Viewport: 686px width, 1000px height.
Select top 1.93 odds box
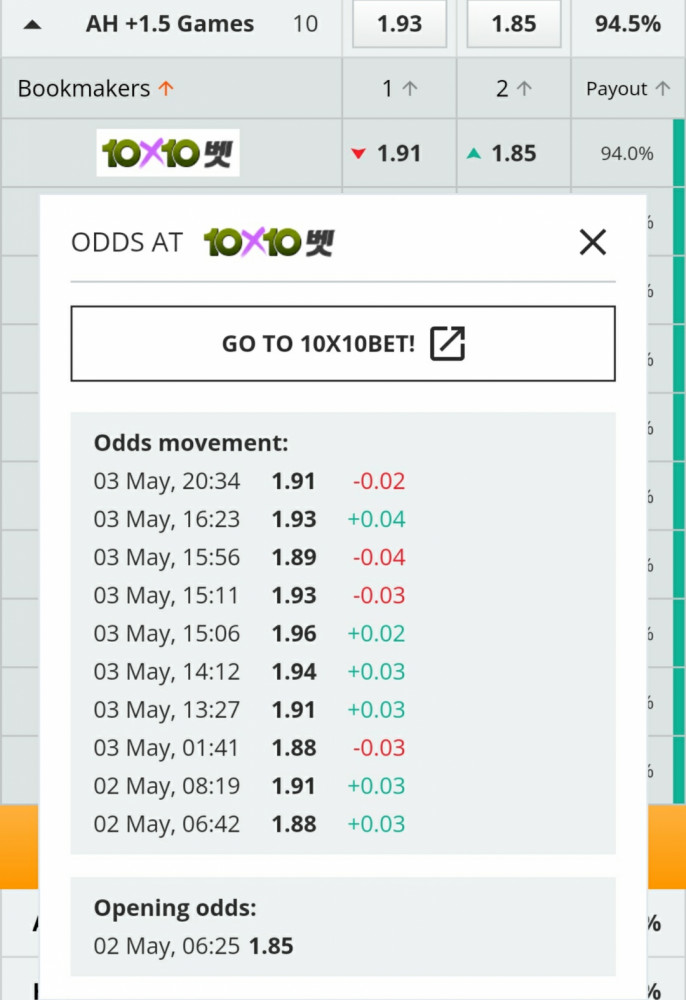pos(400,24)
